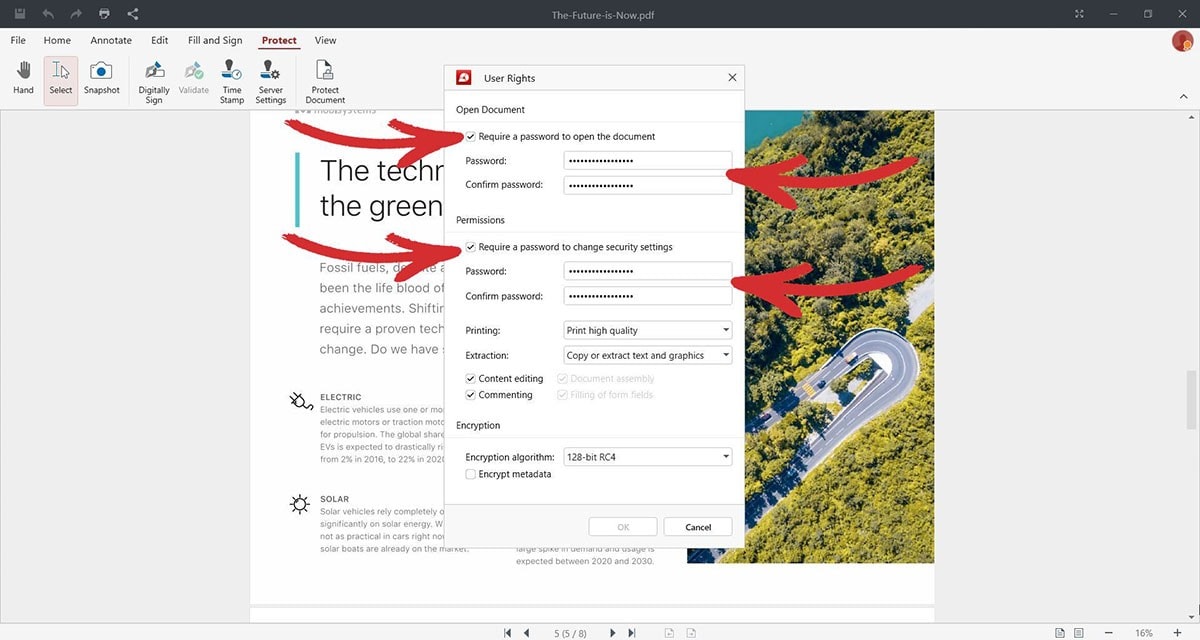This screenshot has height=640, width=1200.
Task: Click the OK button in User Rights dialog
Action: [x=622, y=526]
